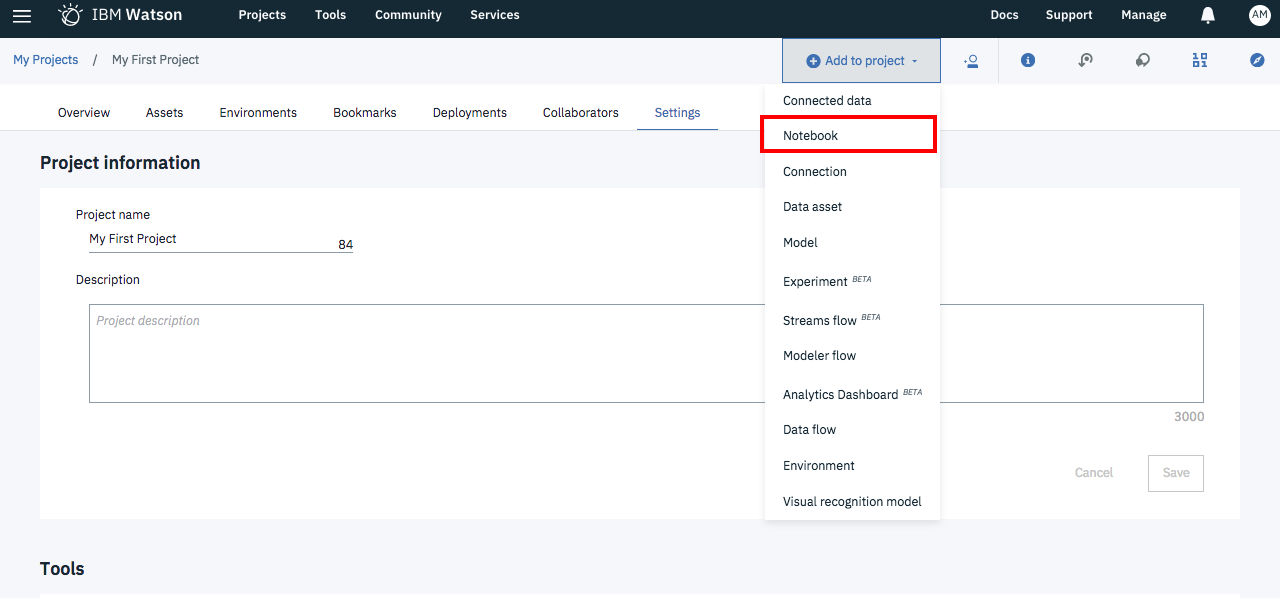Click the apps layout icon

[1199, 60]
